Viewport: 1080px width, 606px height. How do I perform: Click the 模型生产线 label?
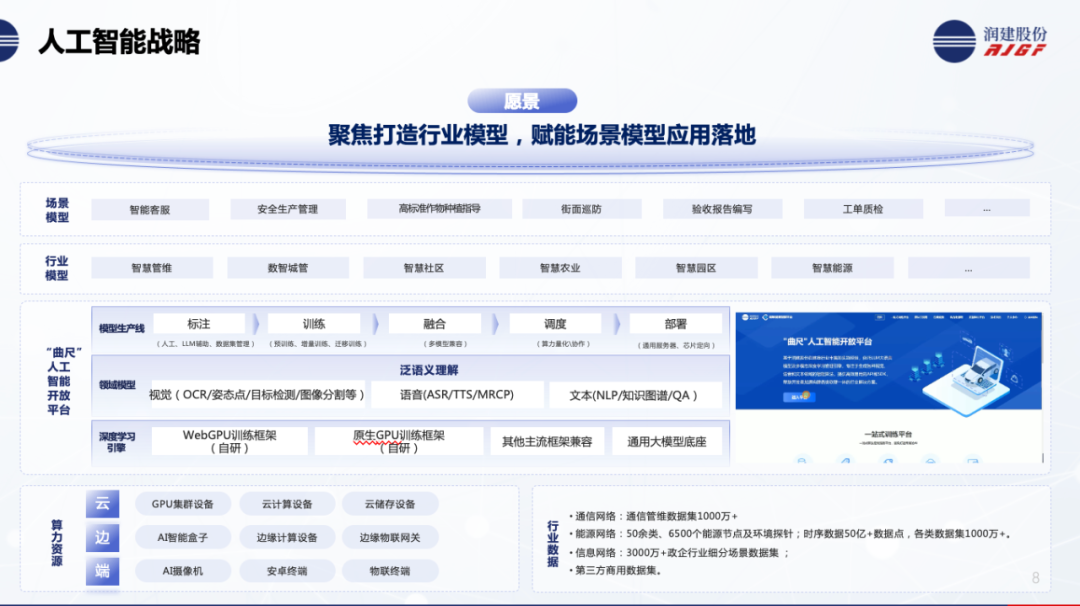click(122, 328)
